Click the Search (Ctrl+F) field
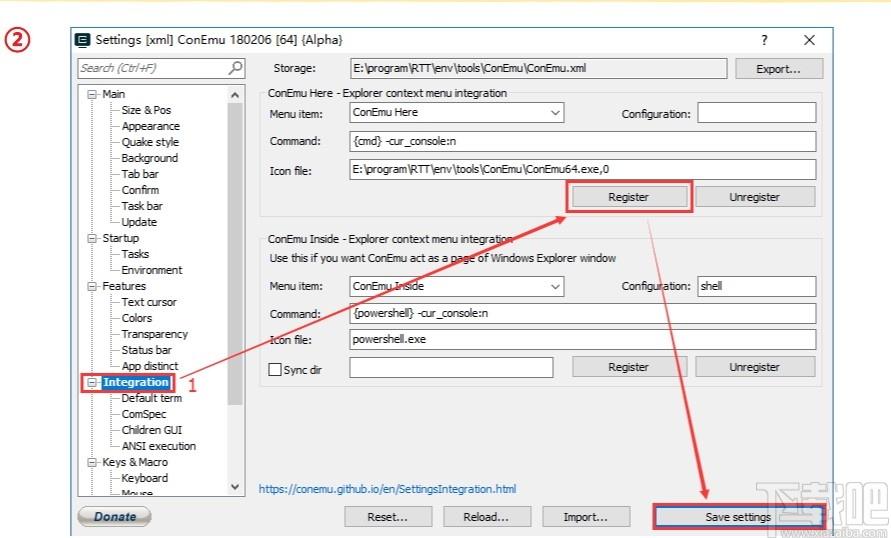 (x=153, y=68)
